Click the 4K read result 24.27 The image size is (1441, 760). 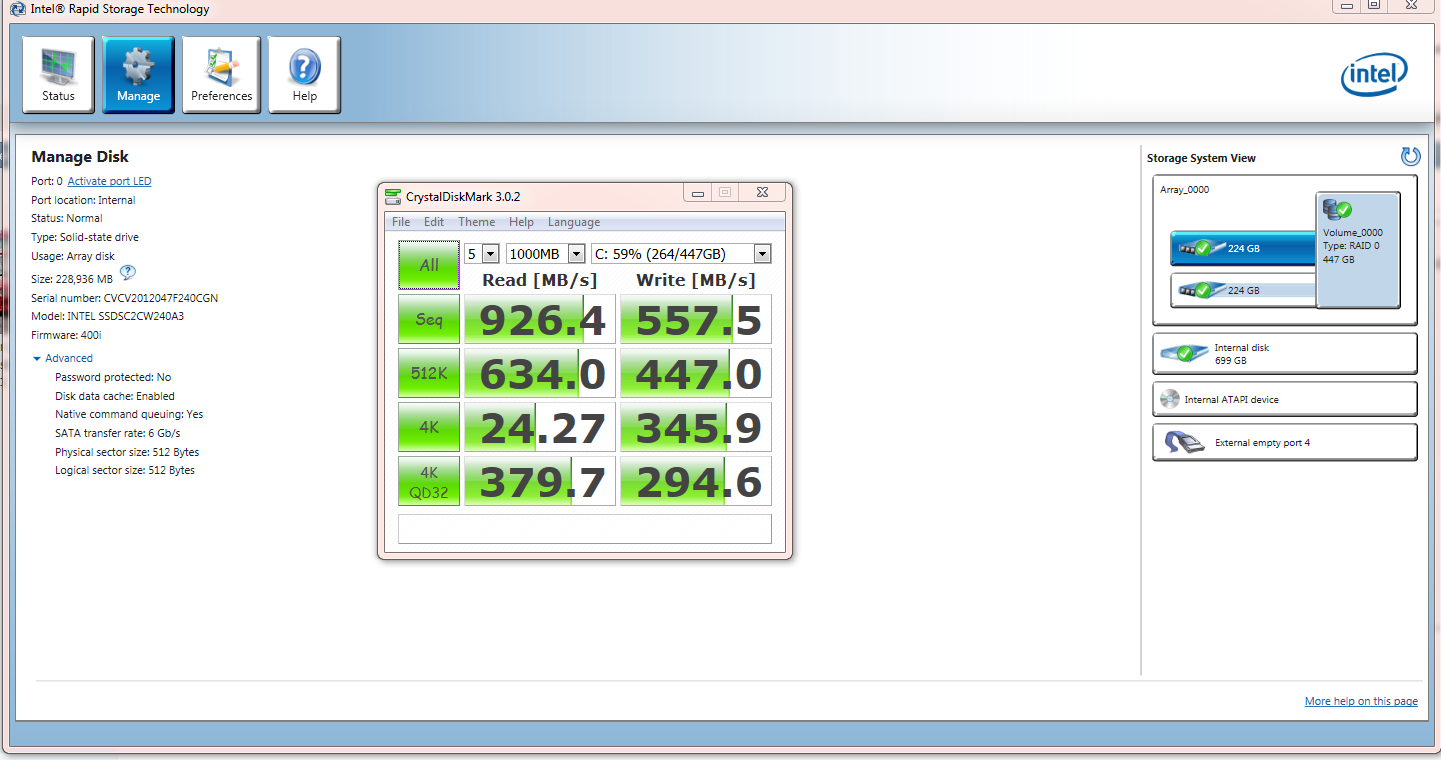(x=540, y=427)
